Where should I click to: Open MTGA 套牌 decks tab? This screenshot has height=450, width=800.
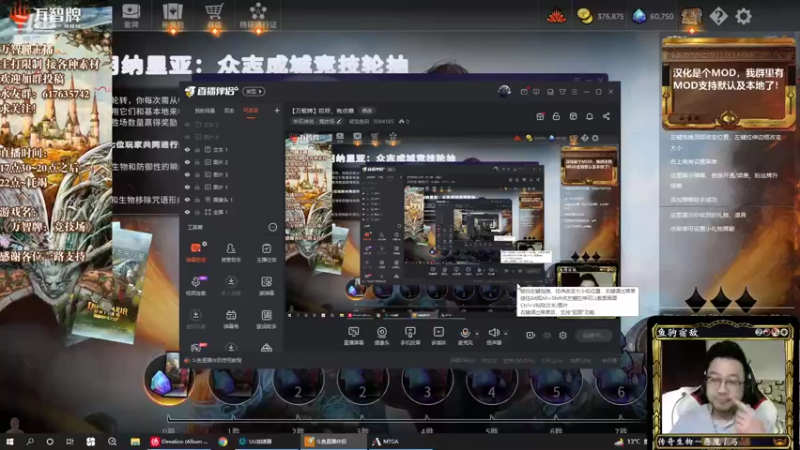(131, 15)
